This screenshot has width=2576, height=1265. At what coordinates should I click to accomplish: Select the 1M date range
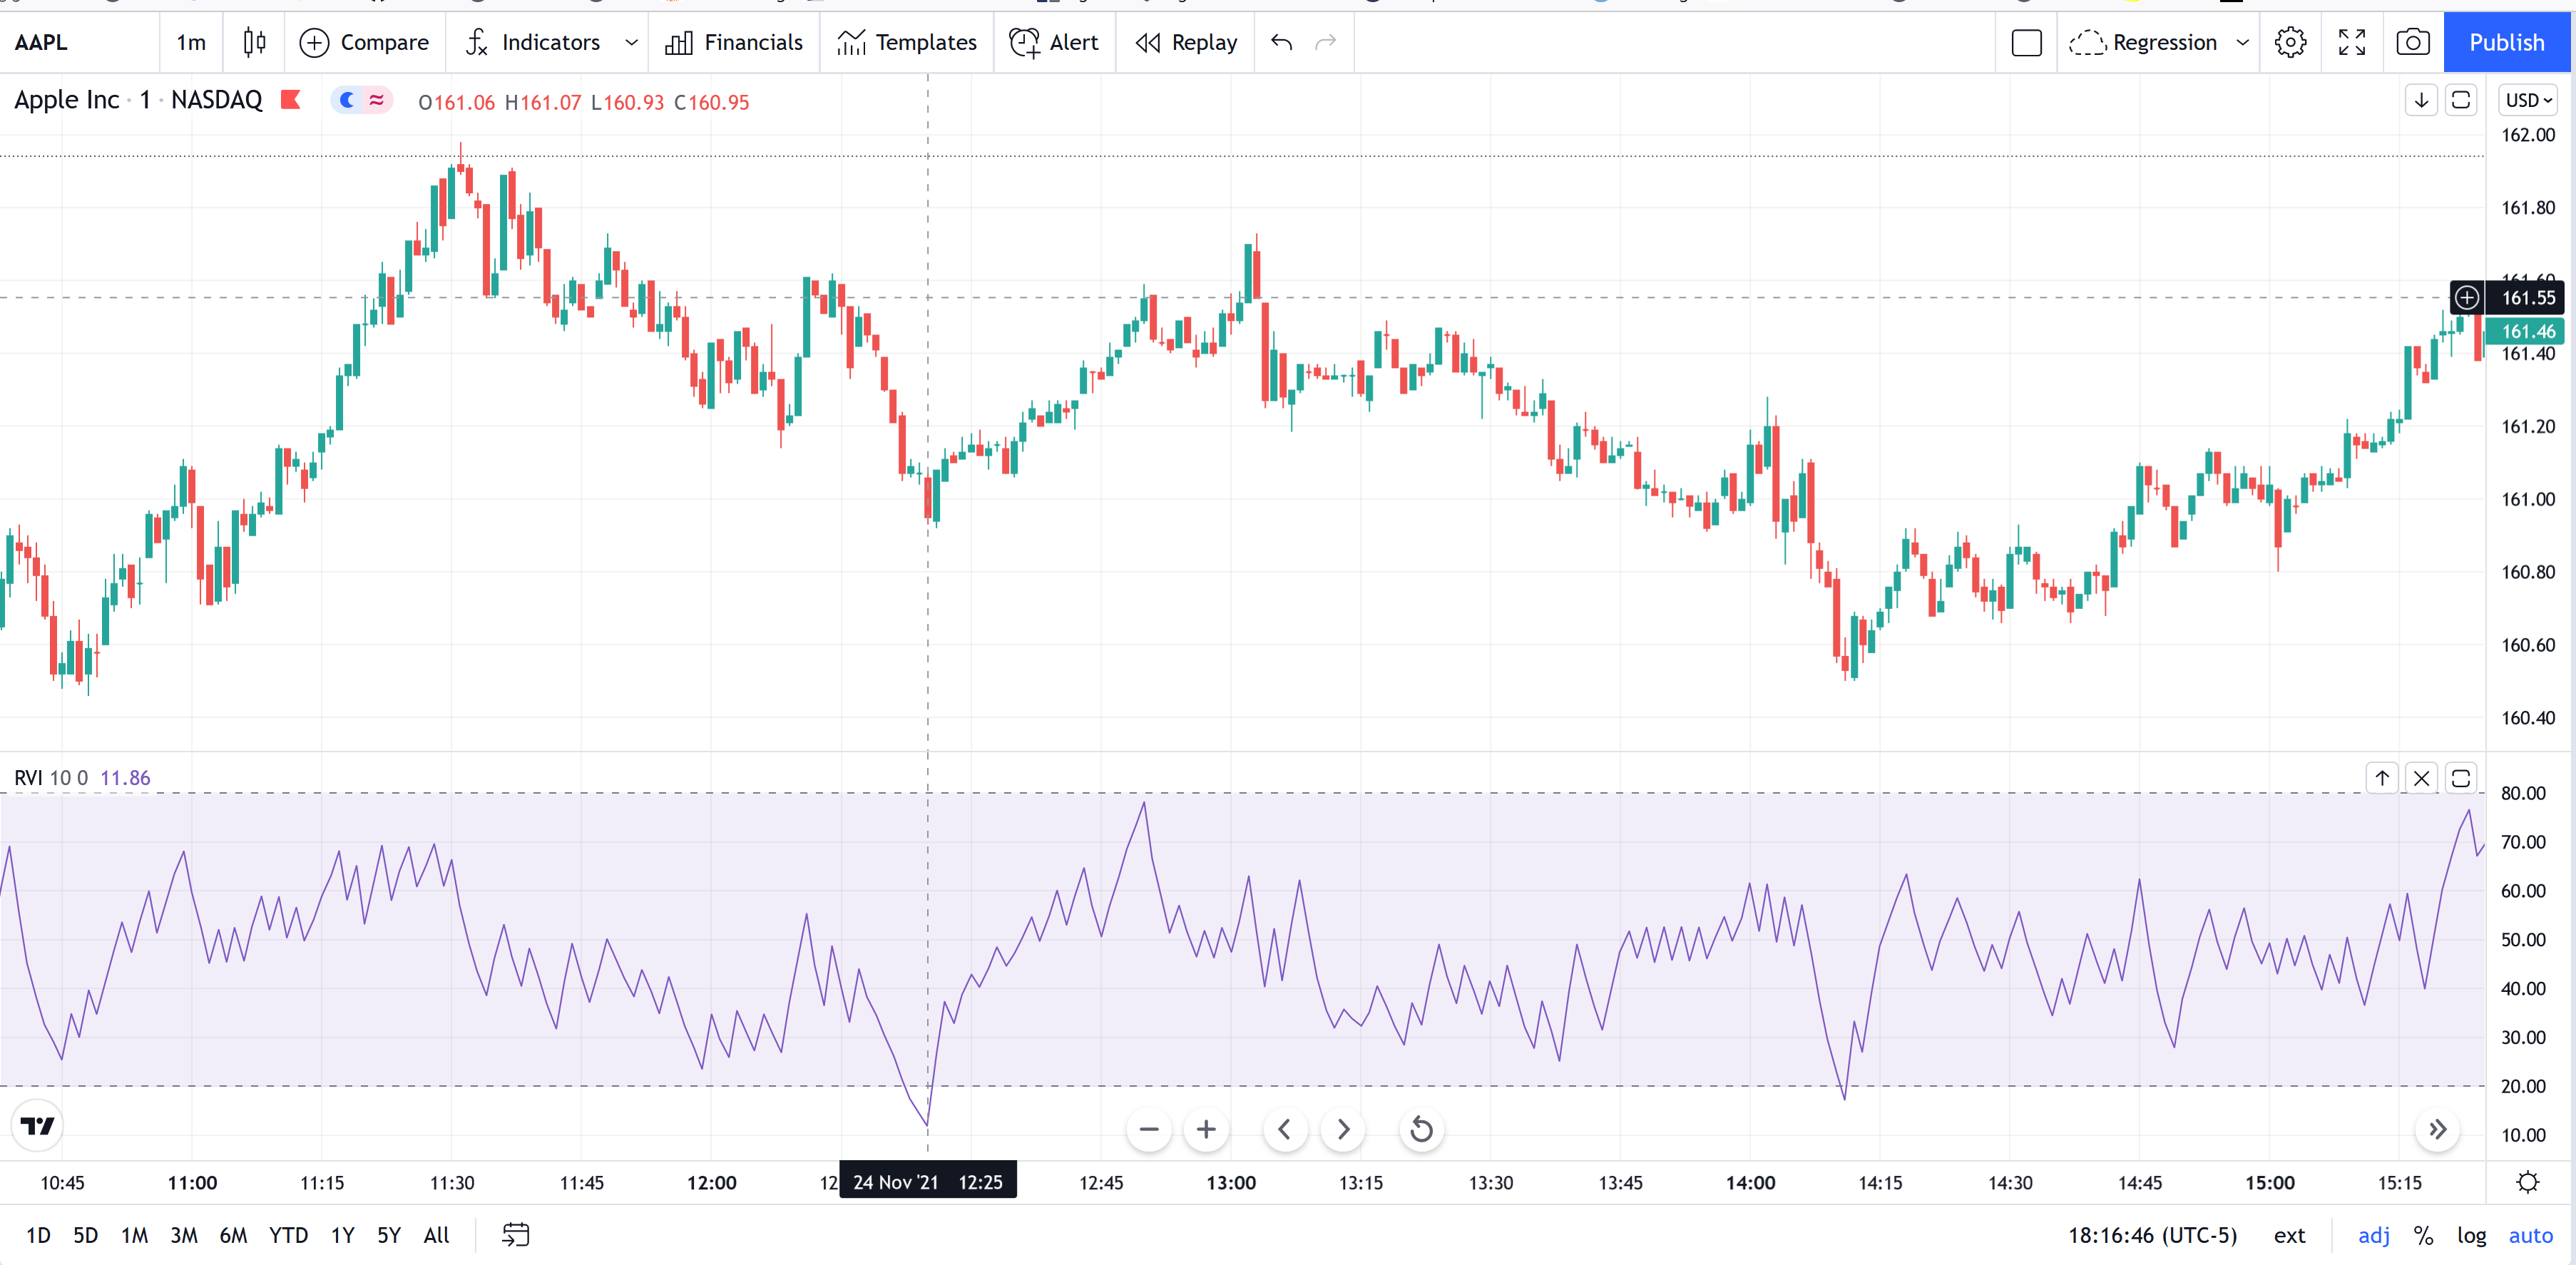[x=134, y=1235]
